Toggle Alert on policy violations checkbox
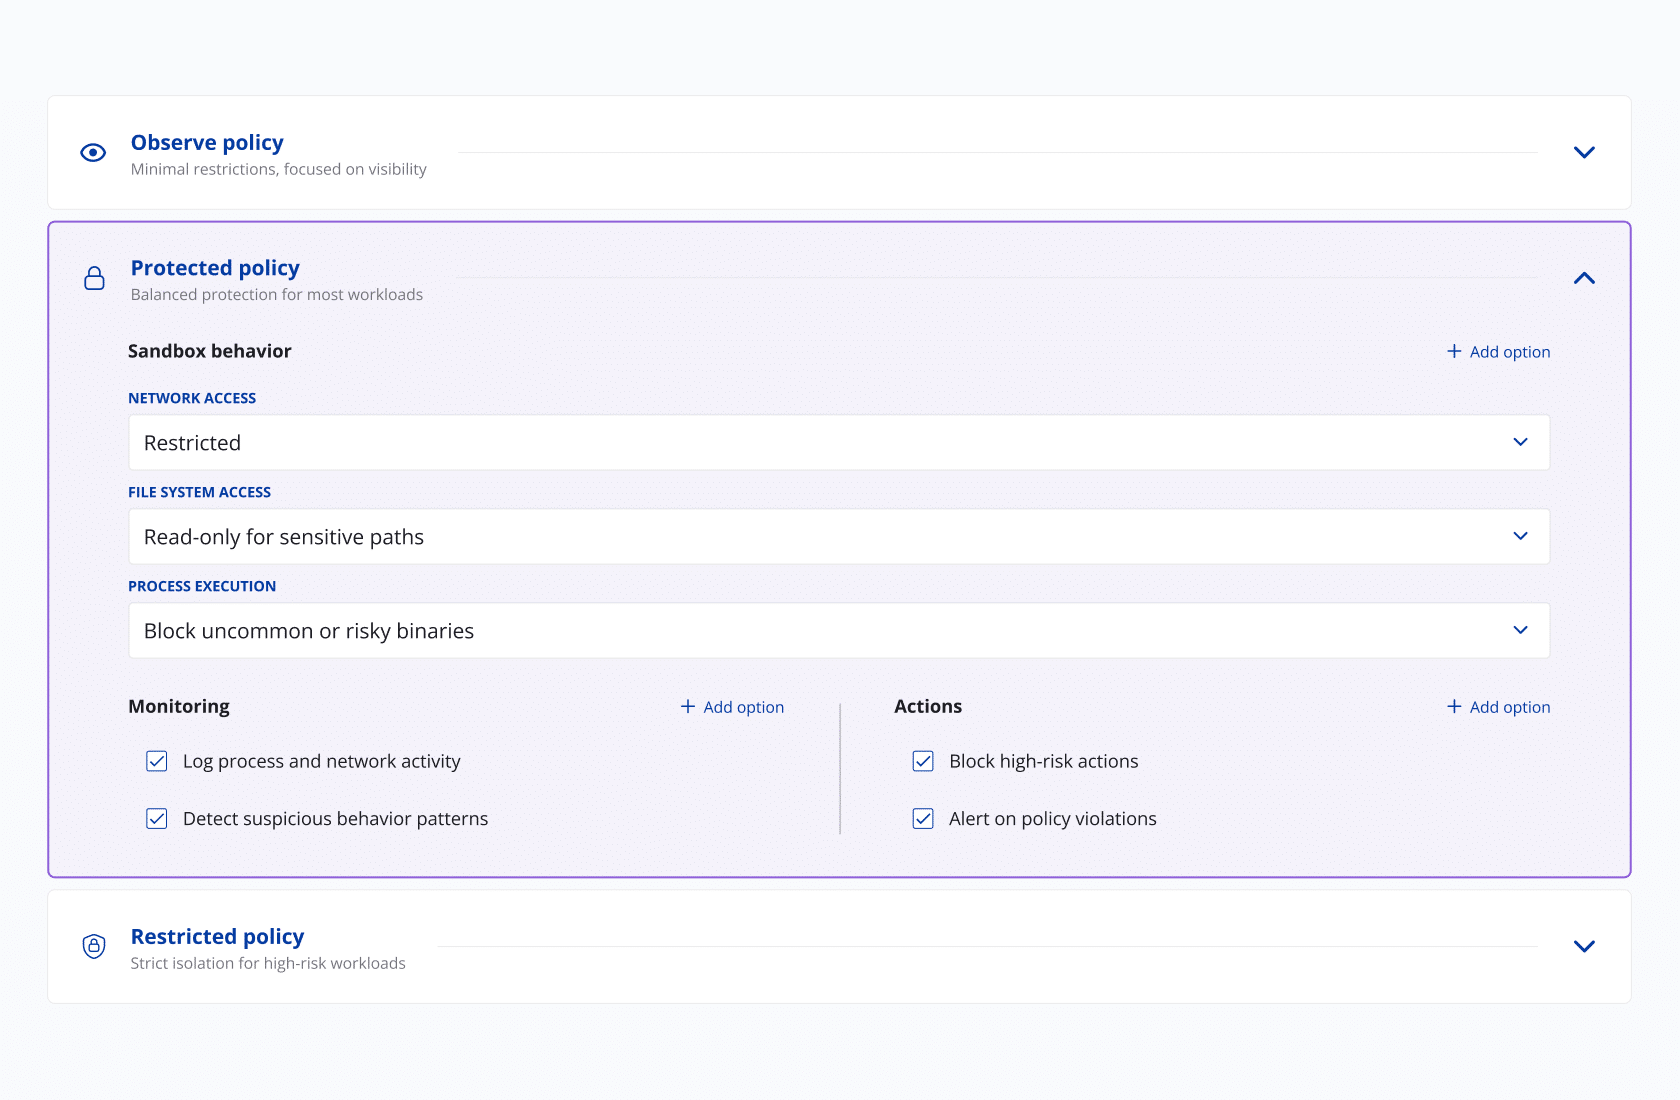 click(923, 819)
